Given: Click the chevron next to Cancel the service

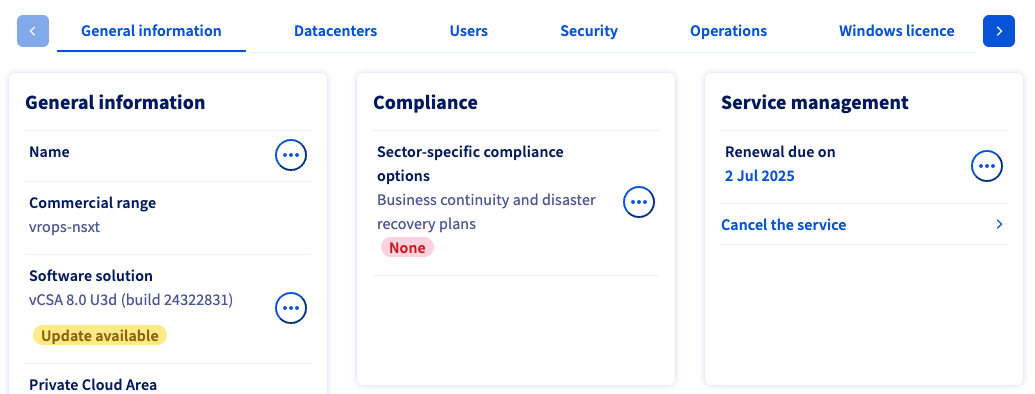Looking at the screenshot, I should (999, 224).
